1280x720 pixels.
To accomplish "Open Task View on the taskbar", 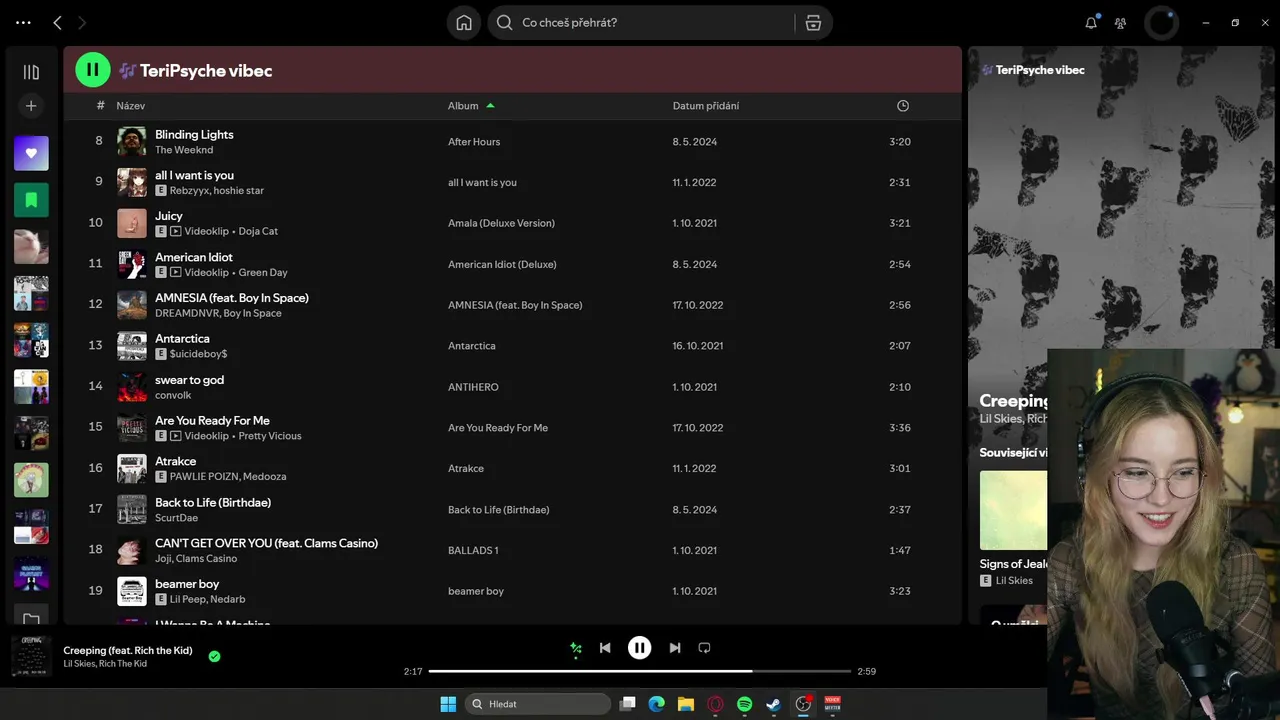I will click(x=627, y=704).
